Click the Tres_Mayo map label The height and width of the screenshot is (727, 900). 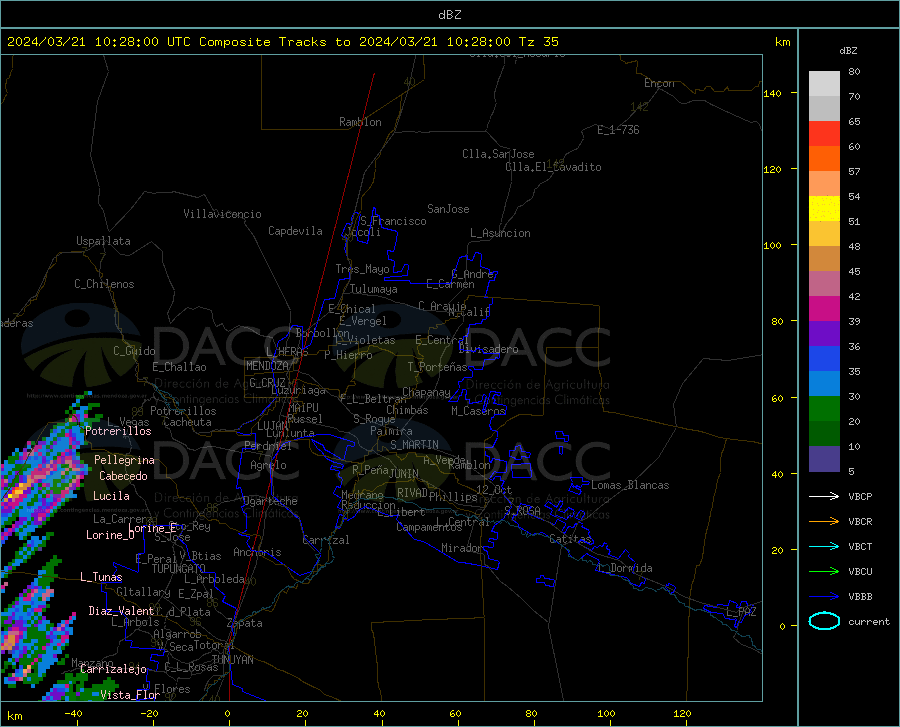(x=362, y=269)
